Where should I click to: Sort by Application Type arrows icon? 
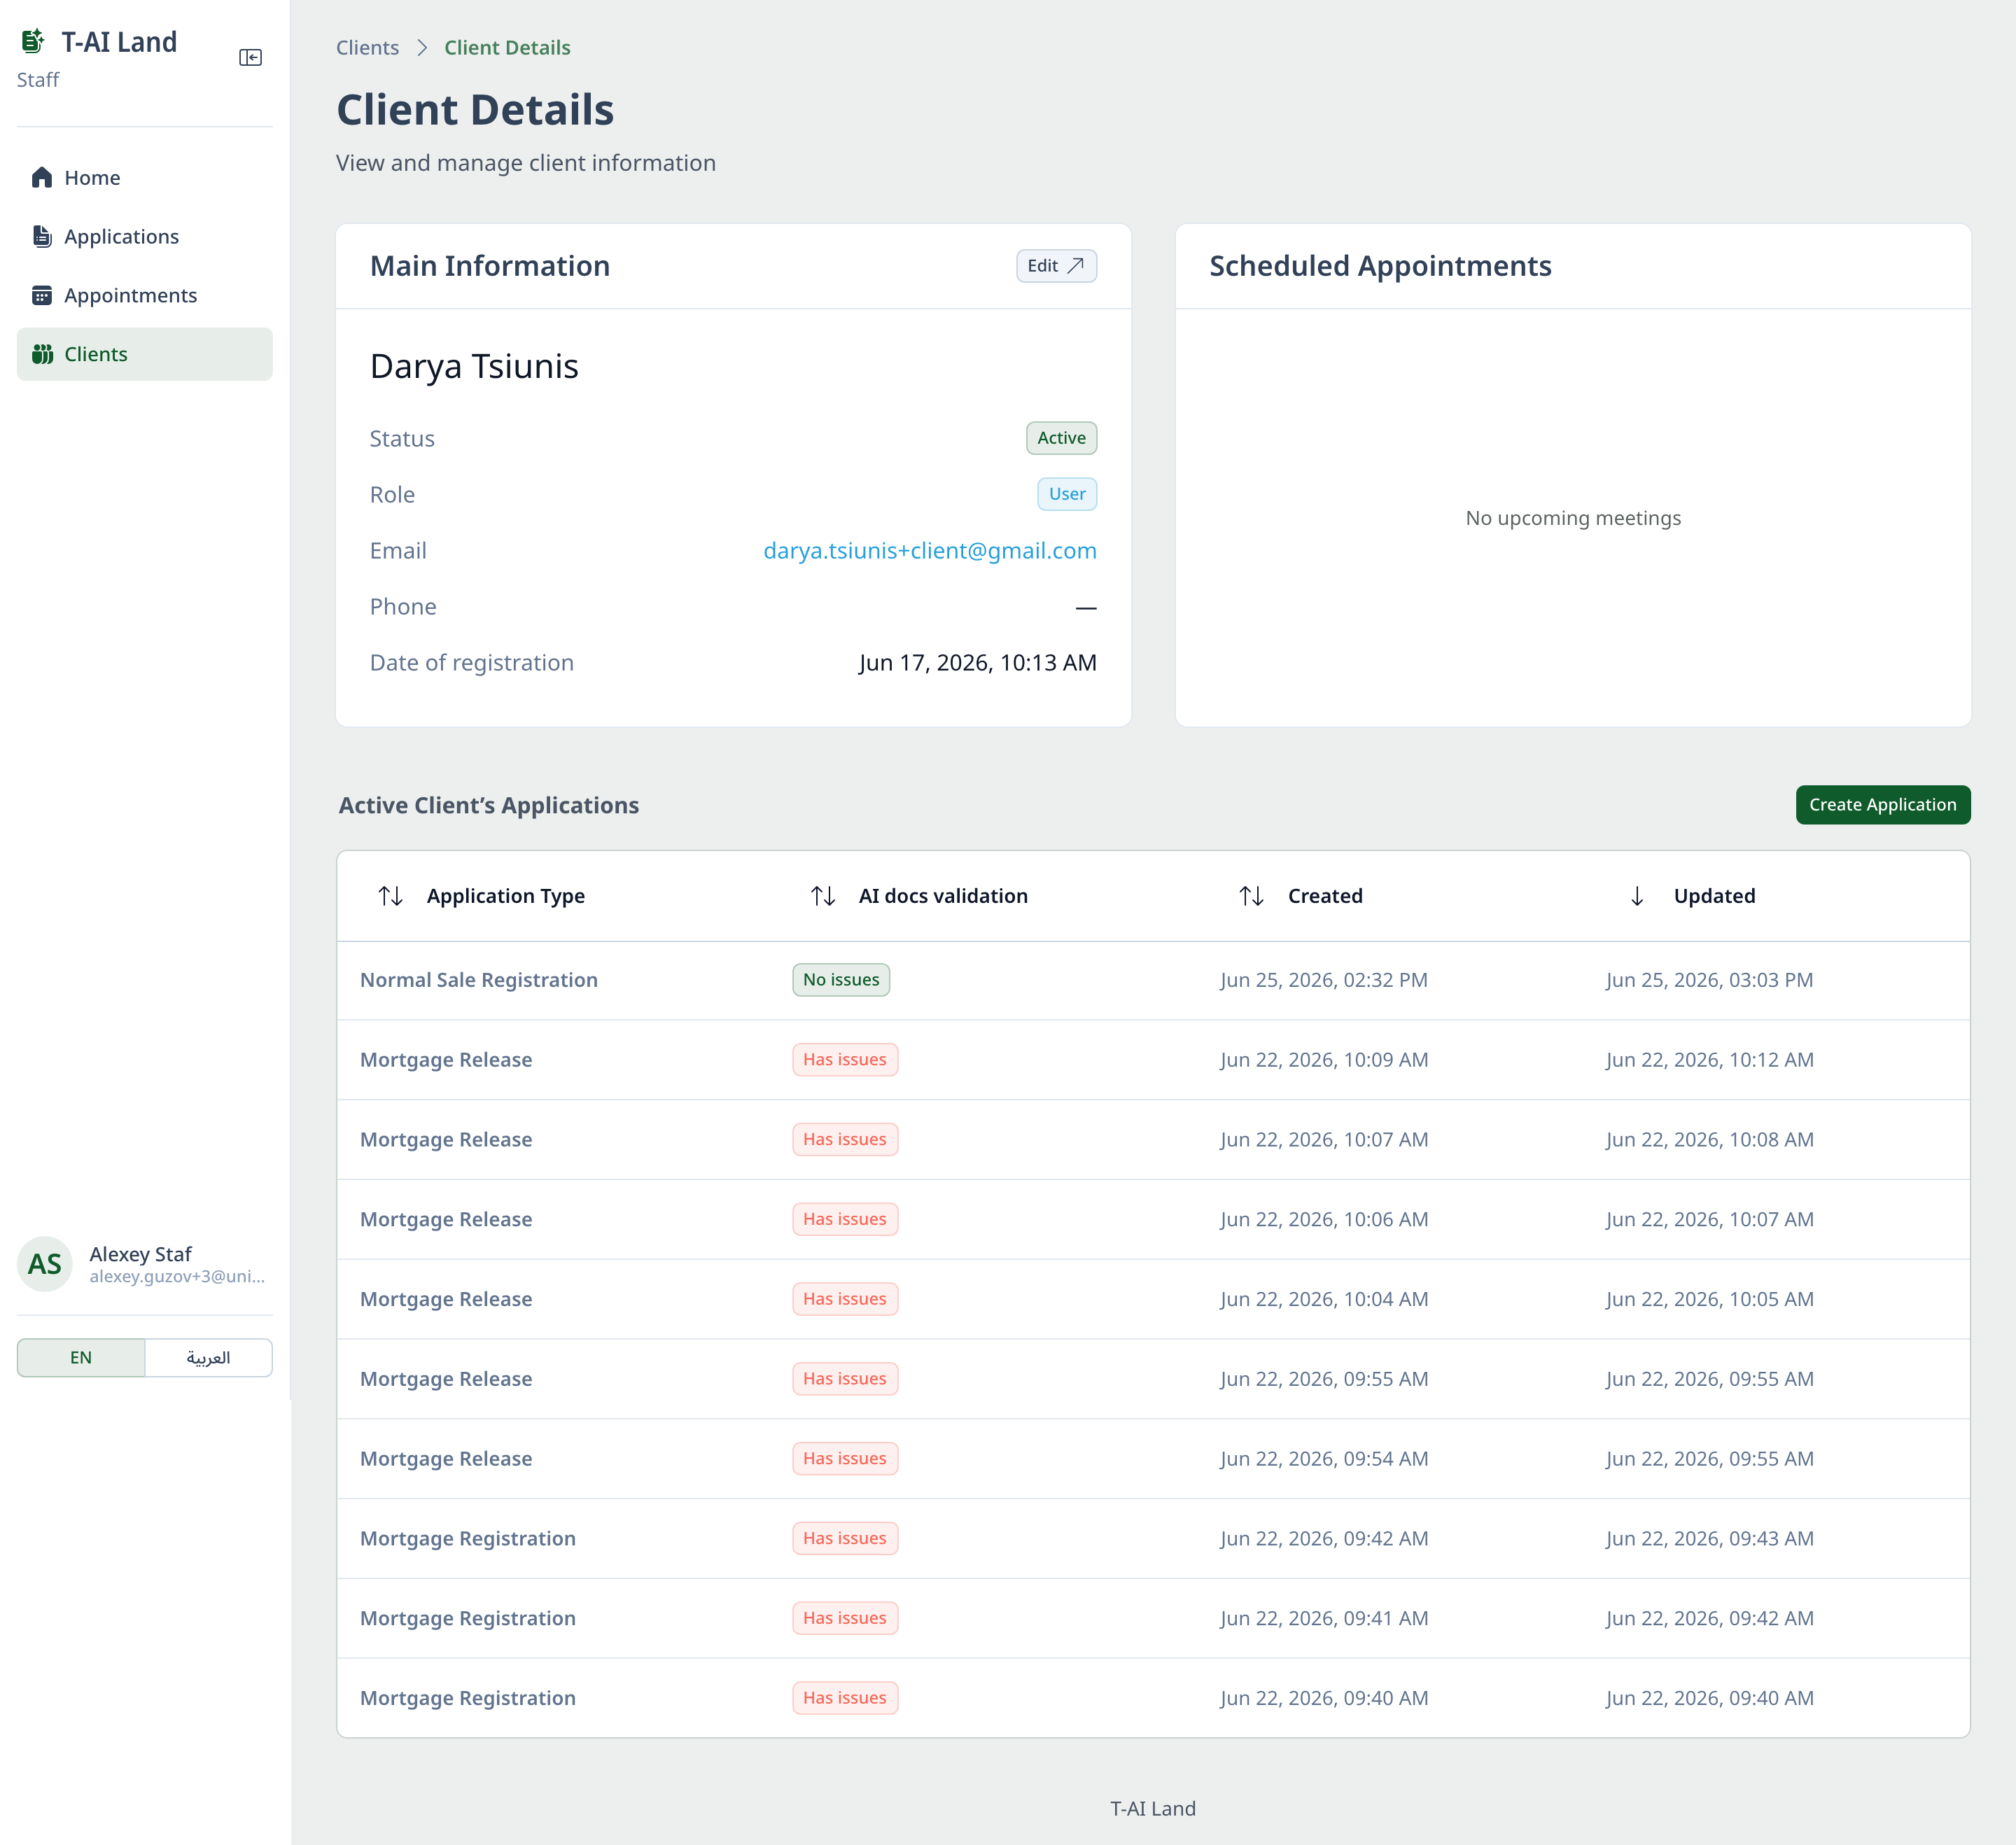coord(391,896)
